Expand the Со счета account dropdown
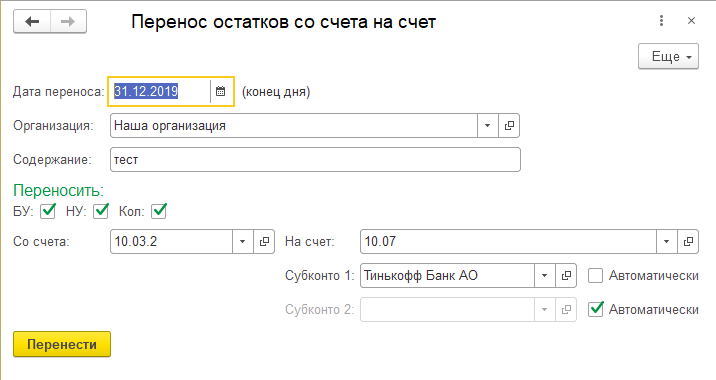 pos(243,241)
